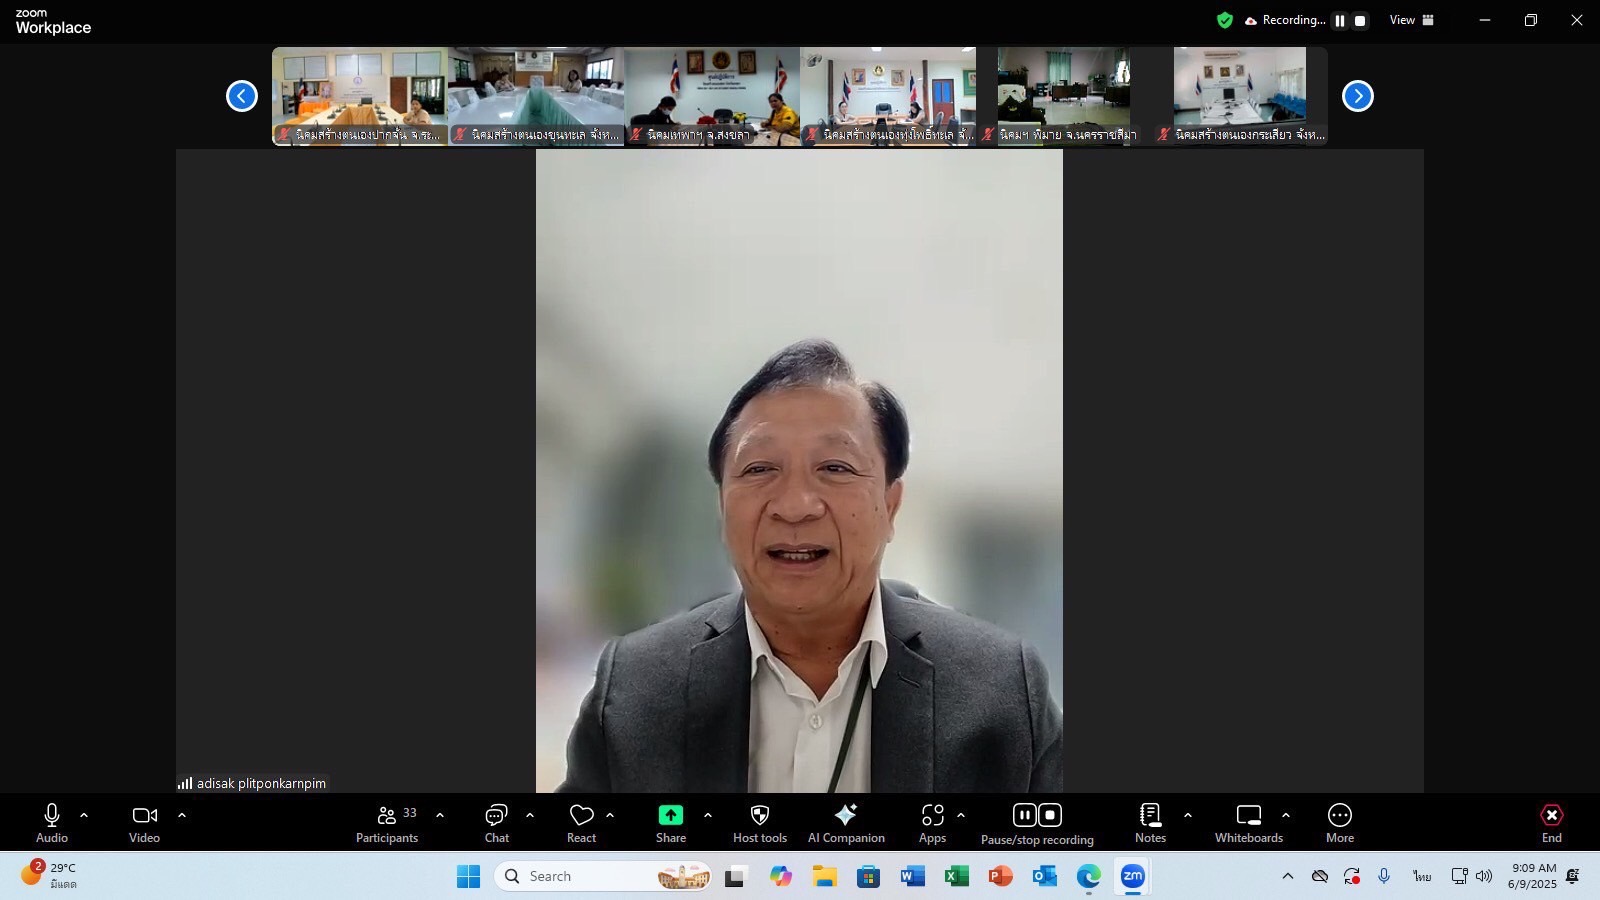Viewport: 1600px width, 900px height.
Task: Click the Zoom taskbar icon
Action: point(1132,876)
